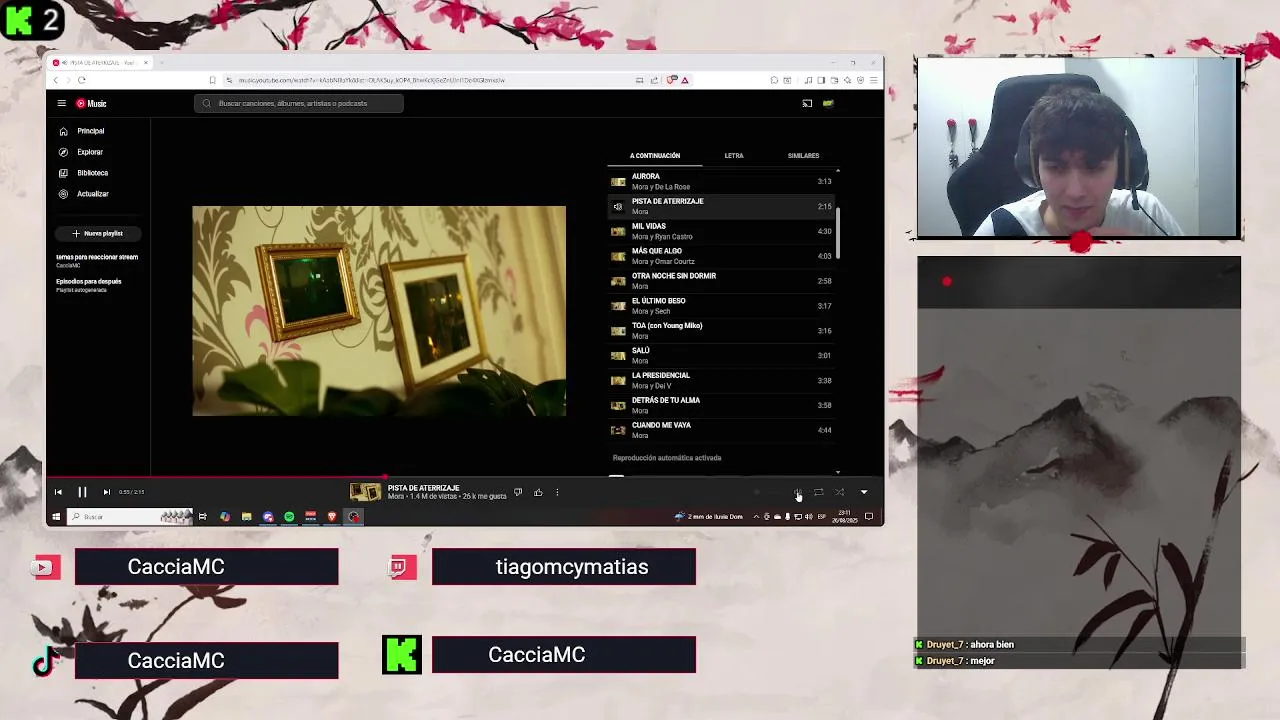The width and height of the screenshot is (1280, 720).
Task: Dislike PISTA DE ATERRIZAJE in player bar
Action: pos(517,492)
